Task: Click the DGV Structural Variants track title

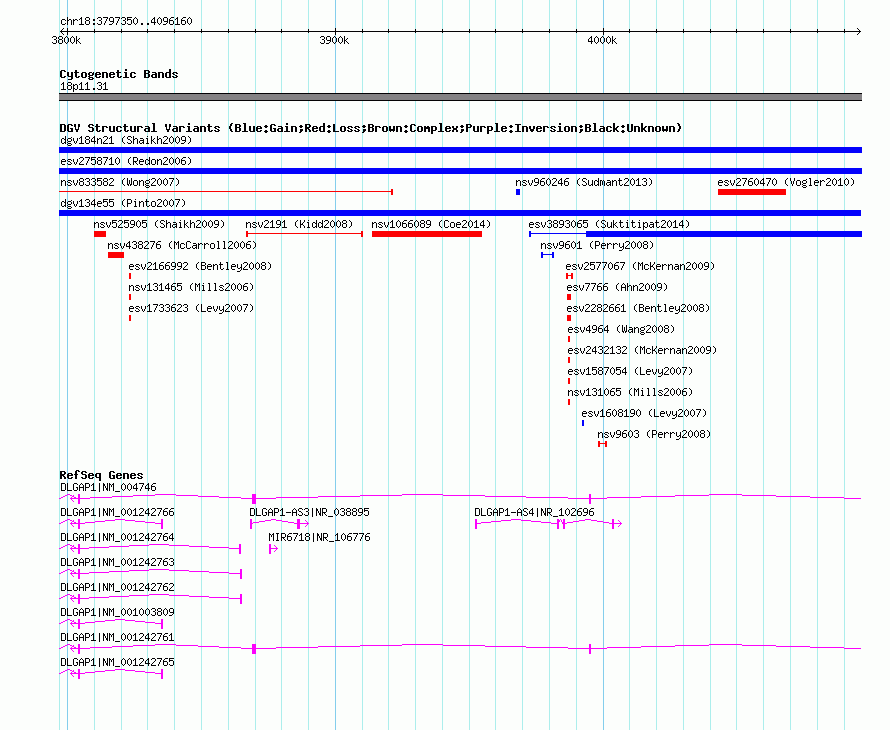Action: pyautogui.click(x=370, y=128)
